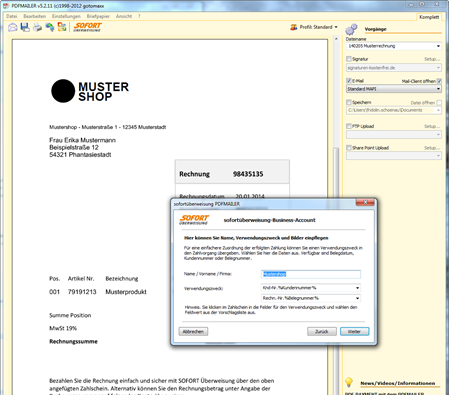Open the Briefpapier menu
This screenshot has height=395, width=449.
[98, 16]
